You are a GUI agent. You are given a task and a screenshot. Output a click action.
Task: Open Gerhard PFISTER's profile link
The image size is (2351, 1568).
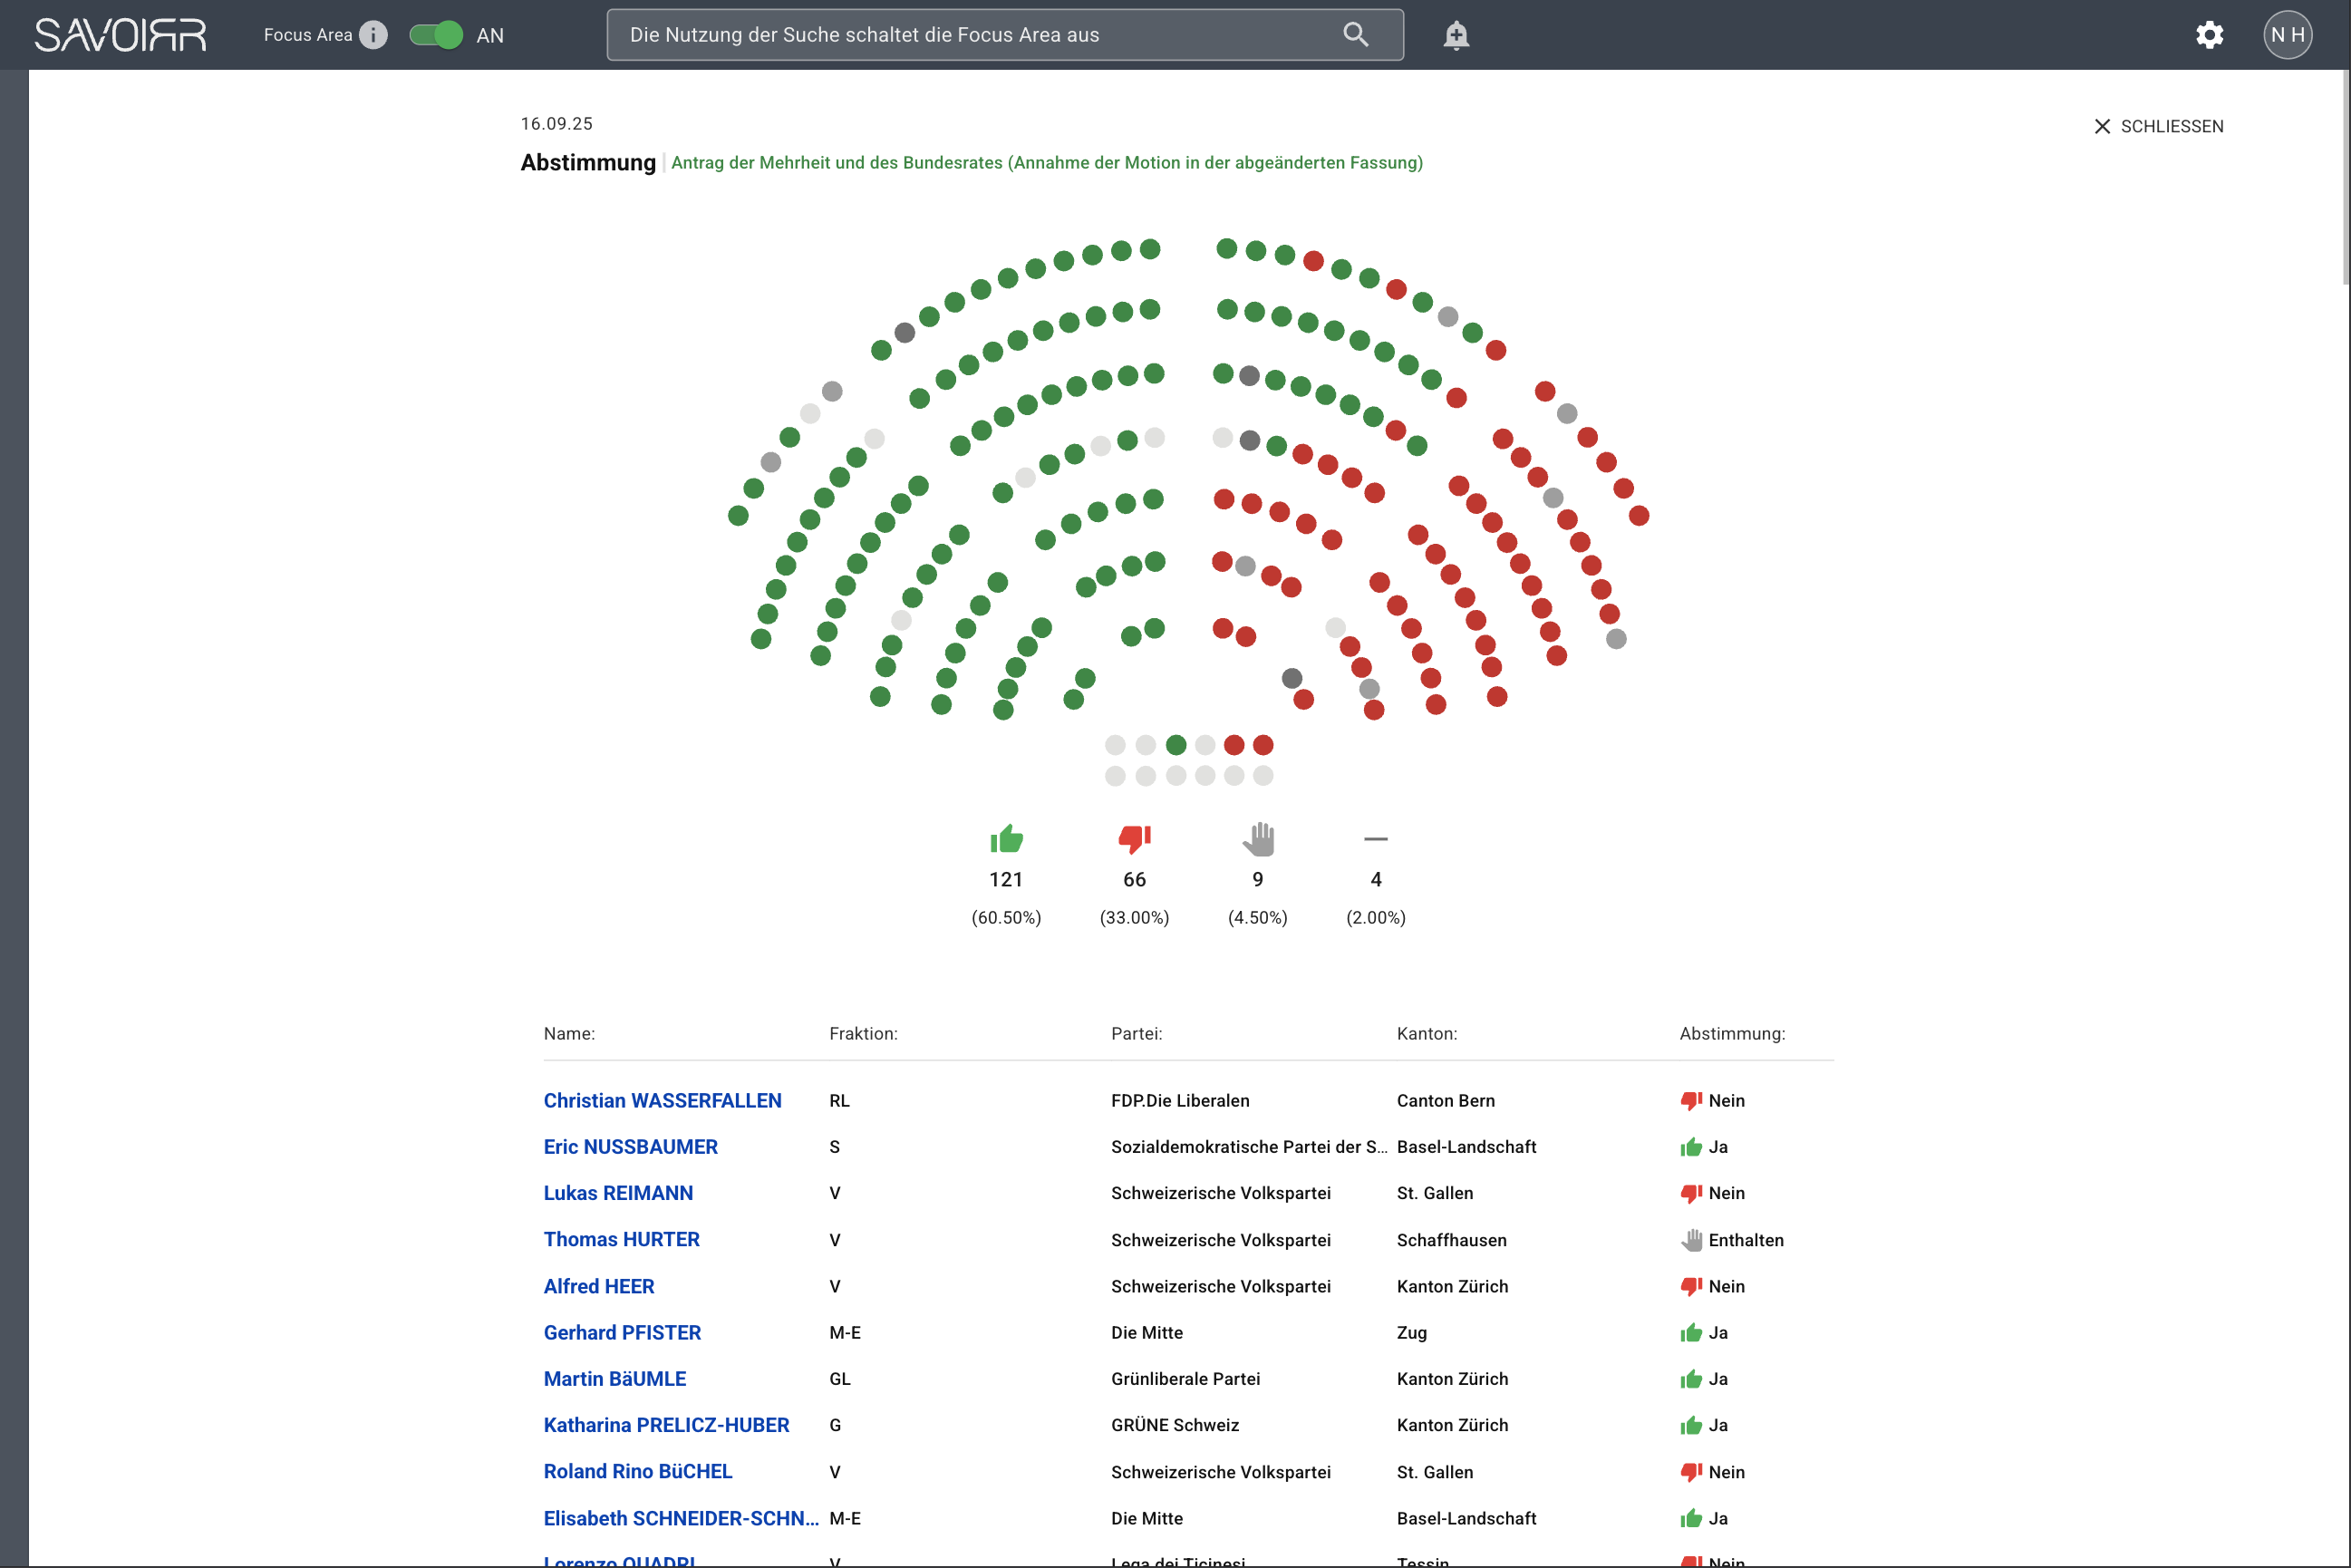click(622, 1332)
